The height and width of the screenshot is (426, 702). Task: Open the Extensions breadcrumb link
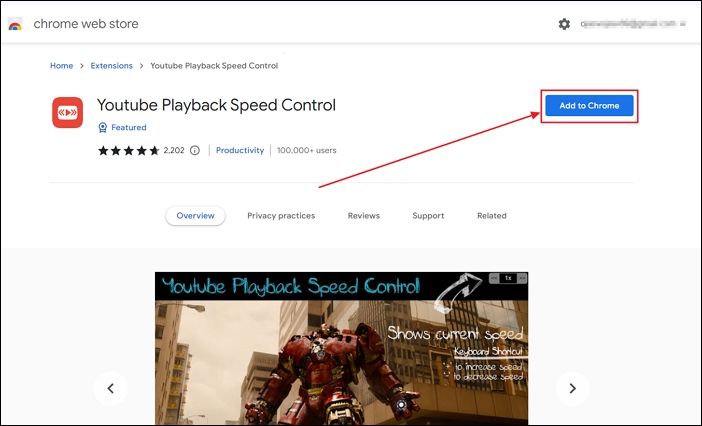coord(111,66)
